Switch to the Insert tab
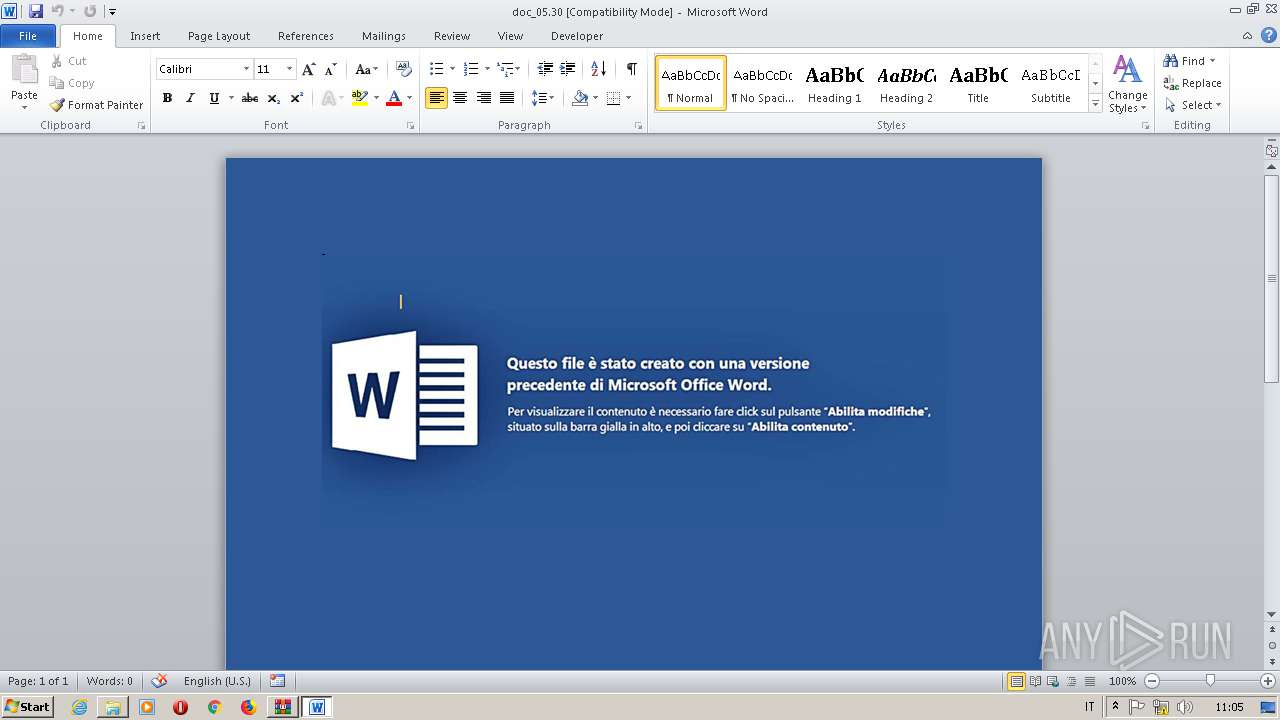This screenshot has width=1280, height=720. click(x=145, y=36)
